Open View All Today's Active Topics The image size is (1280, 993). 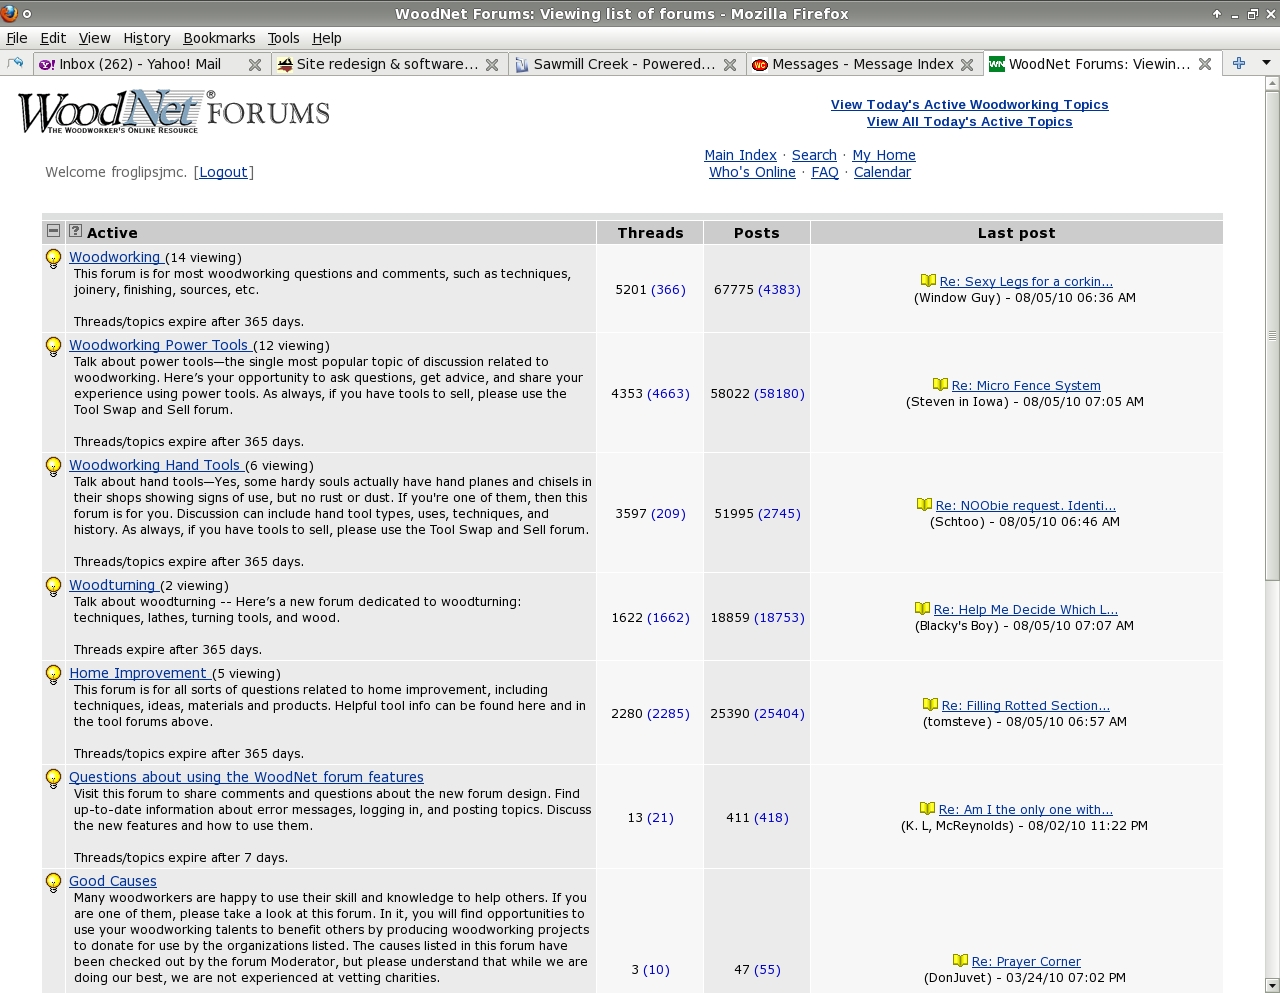pos(969,121)
